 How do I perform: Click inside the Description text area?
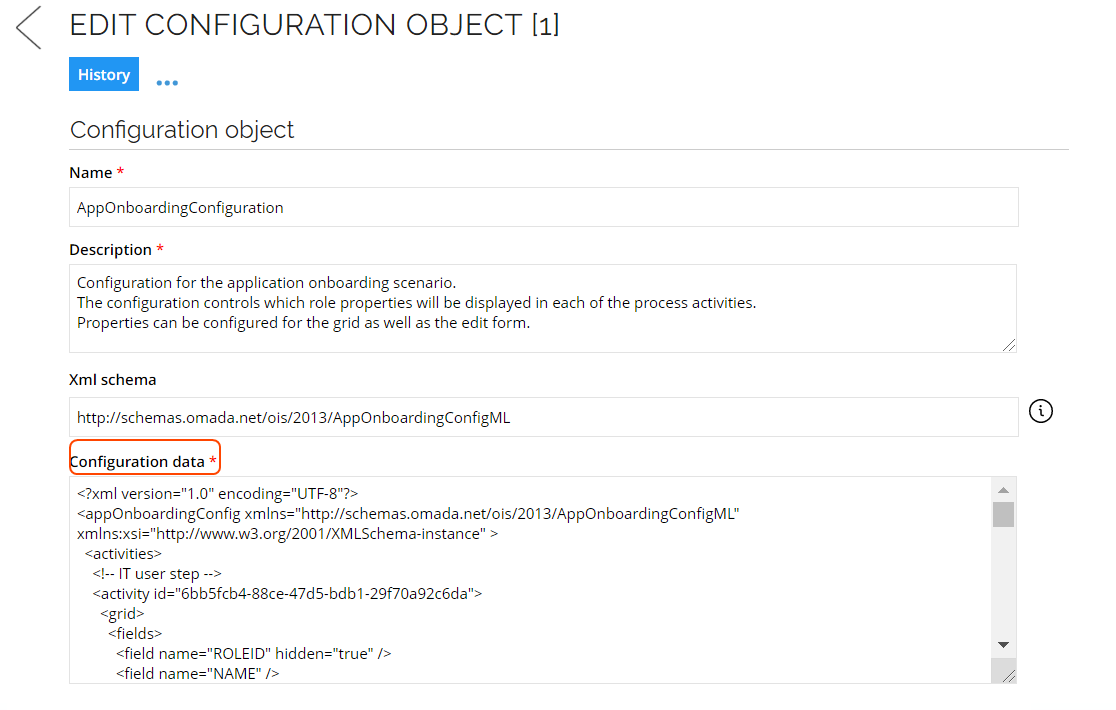(543, 308)
